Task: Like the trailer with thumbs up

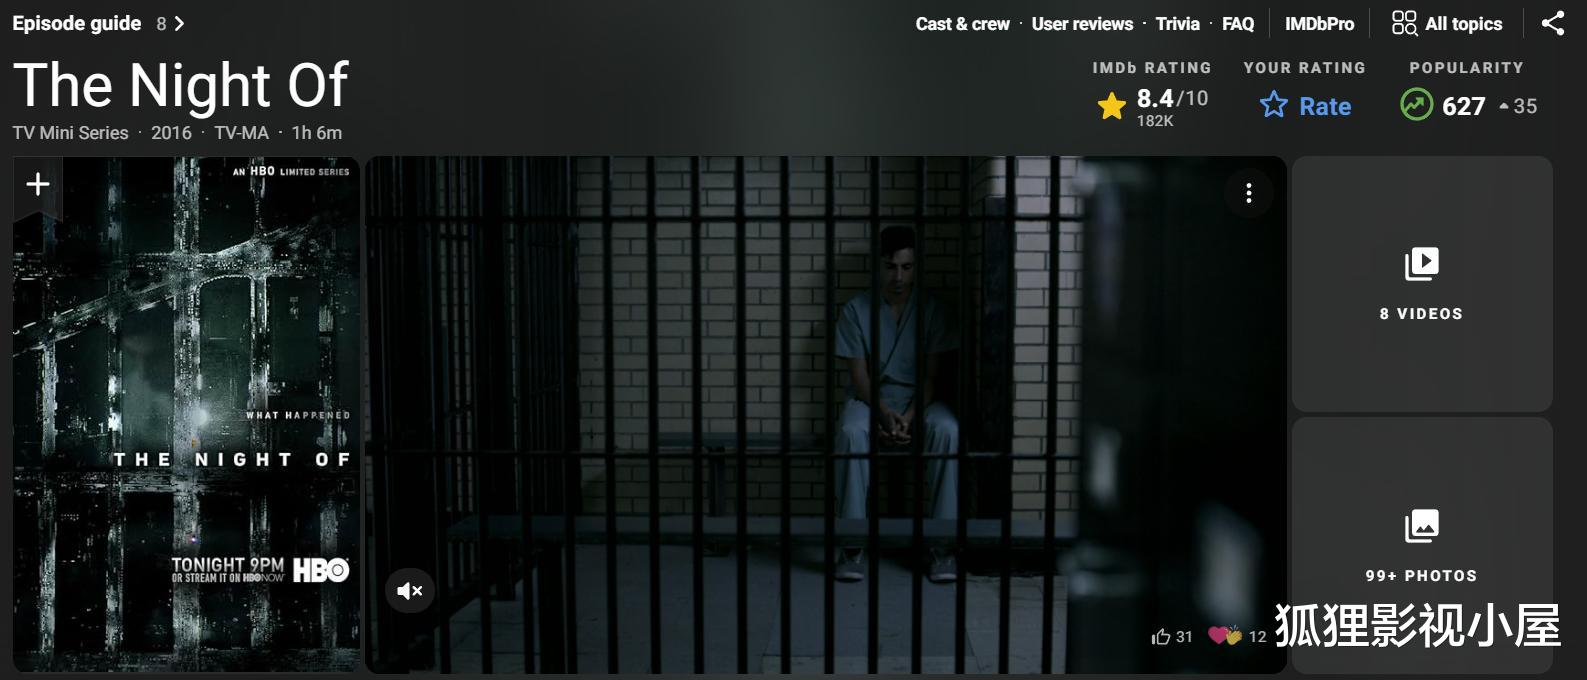Action: [x=1161, y=637]
